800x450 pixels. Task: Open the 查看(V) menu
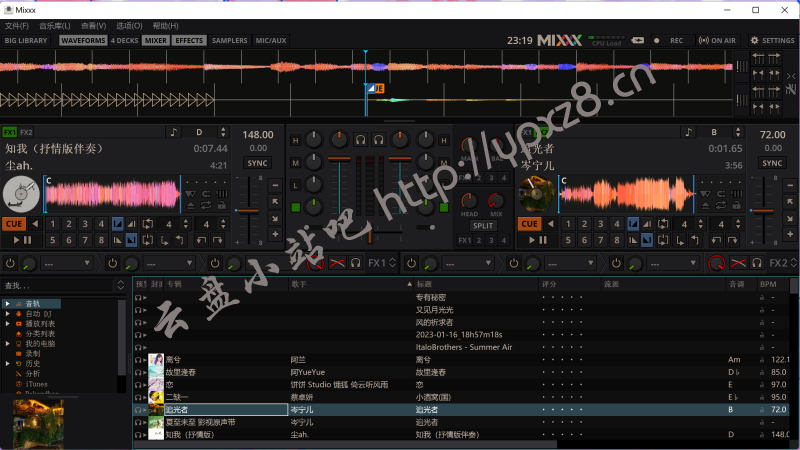[93, 26]
